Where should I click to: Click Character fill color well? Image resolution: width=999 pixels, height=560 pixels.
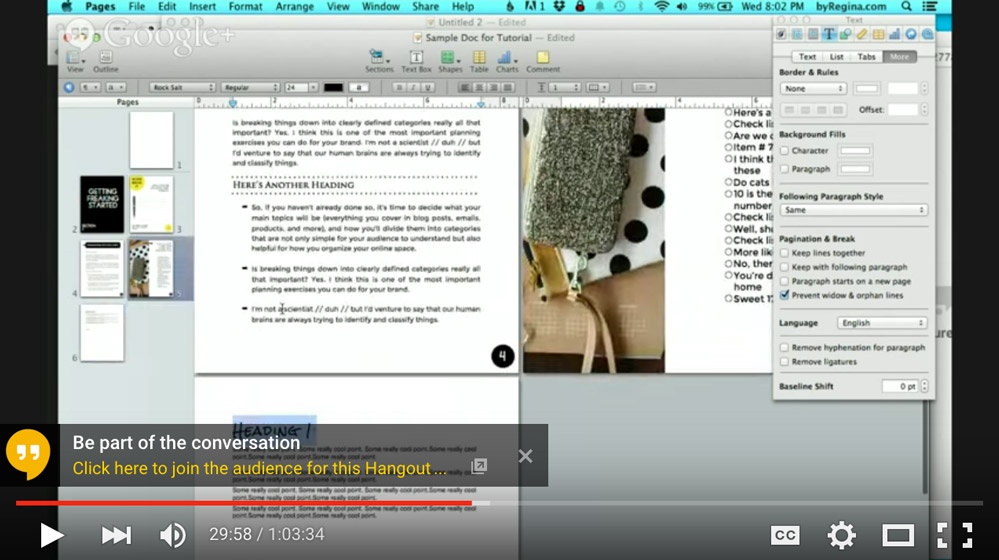pos(855,151)
